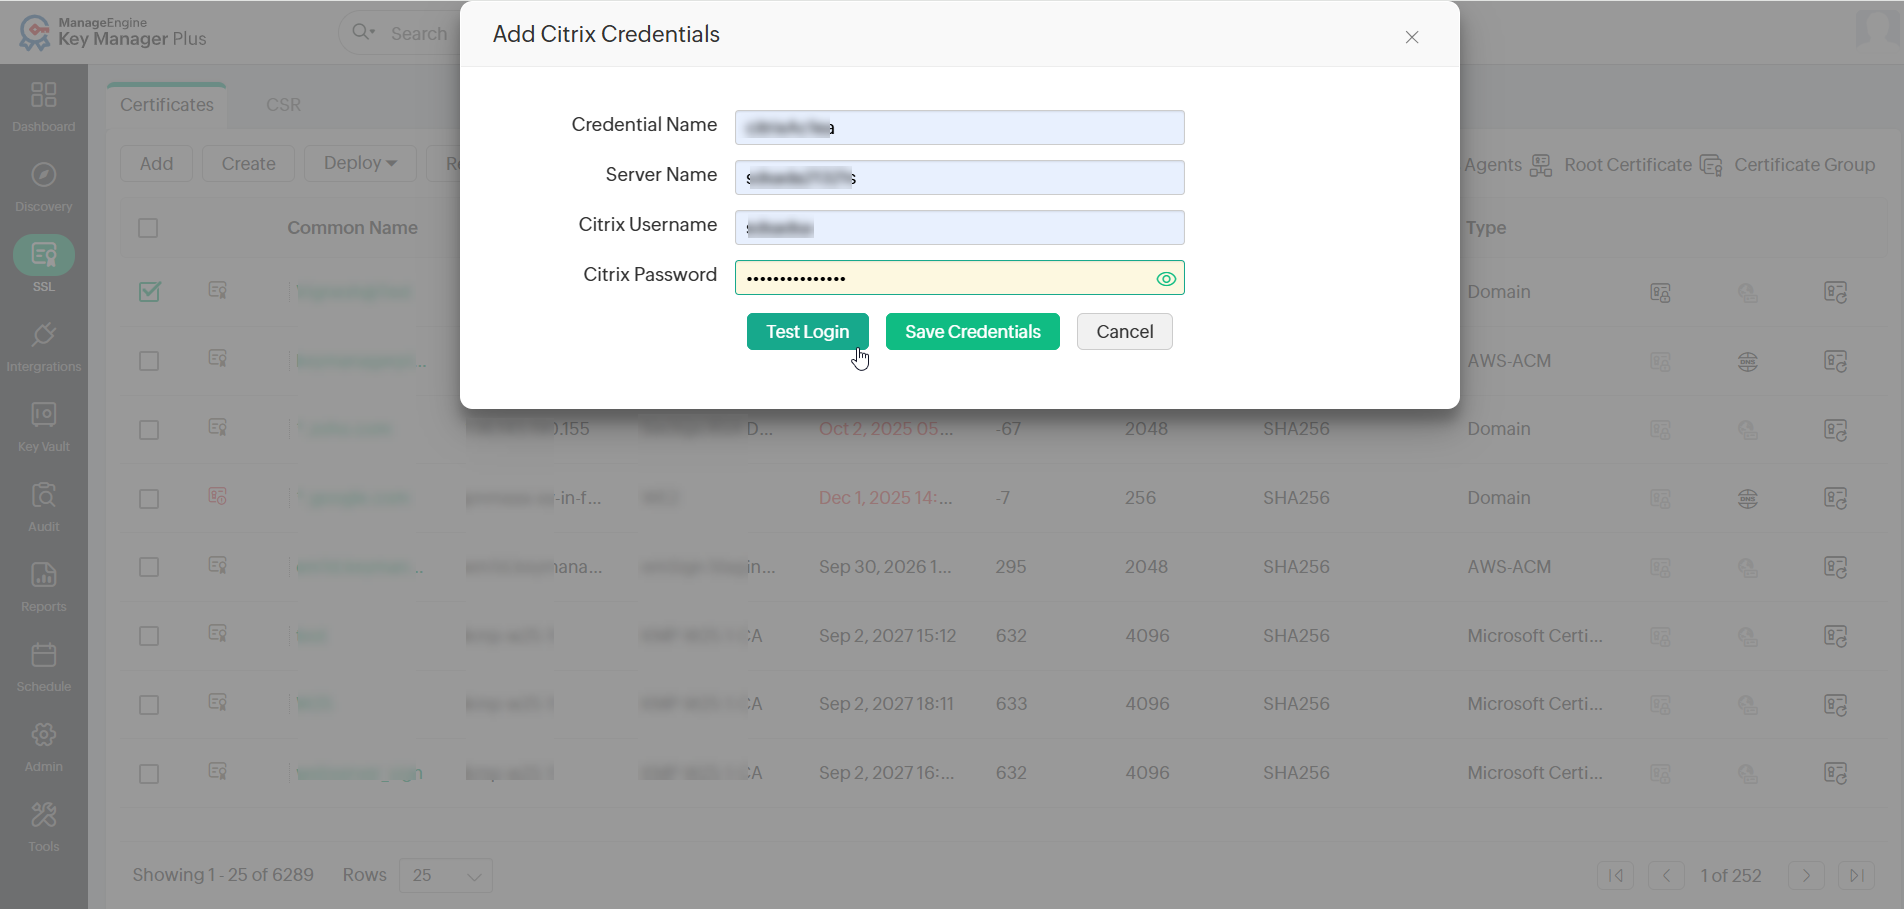The width and height of the screenshot is (1904, 909).
Task: Click the Oct 2, 2025 expiry date cell
Action: tap(886, 429)
